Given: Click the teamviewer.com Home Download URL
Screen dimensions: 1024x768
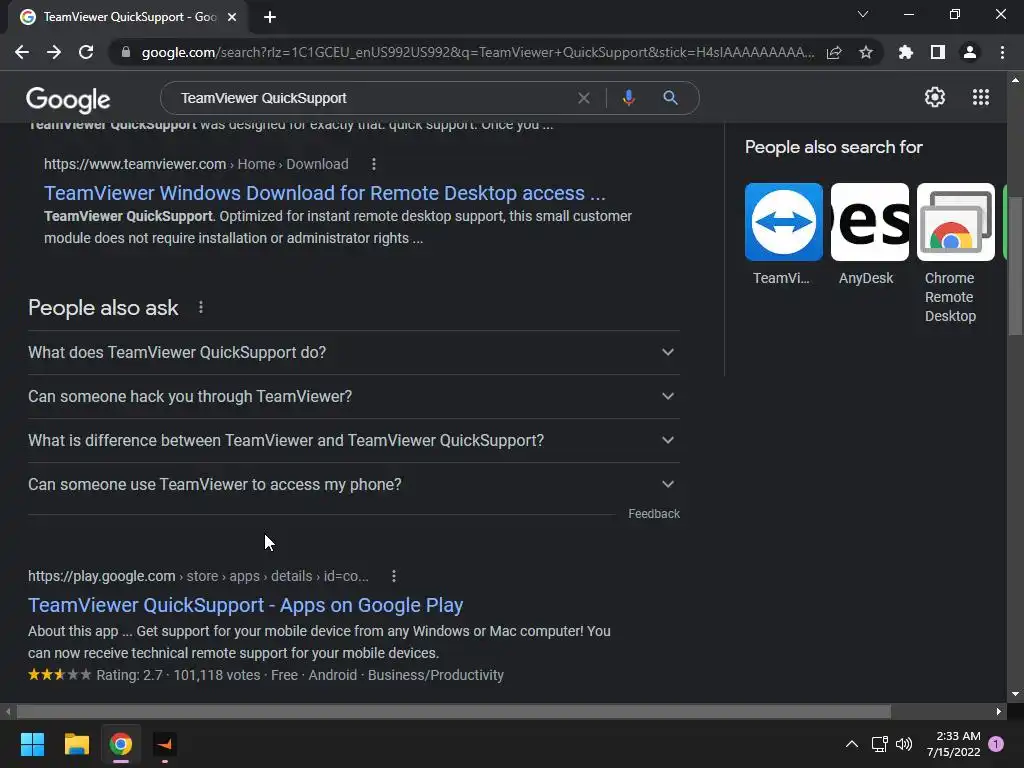Looking at the screenshot, I should tap(196, 164).
